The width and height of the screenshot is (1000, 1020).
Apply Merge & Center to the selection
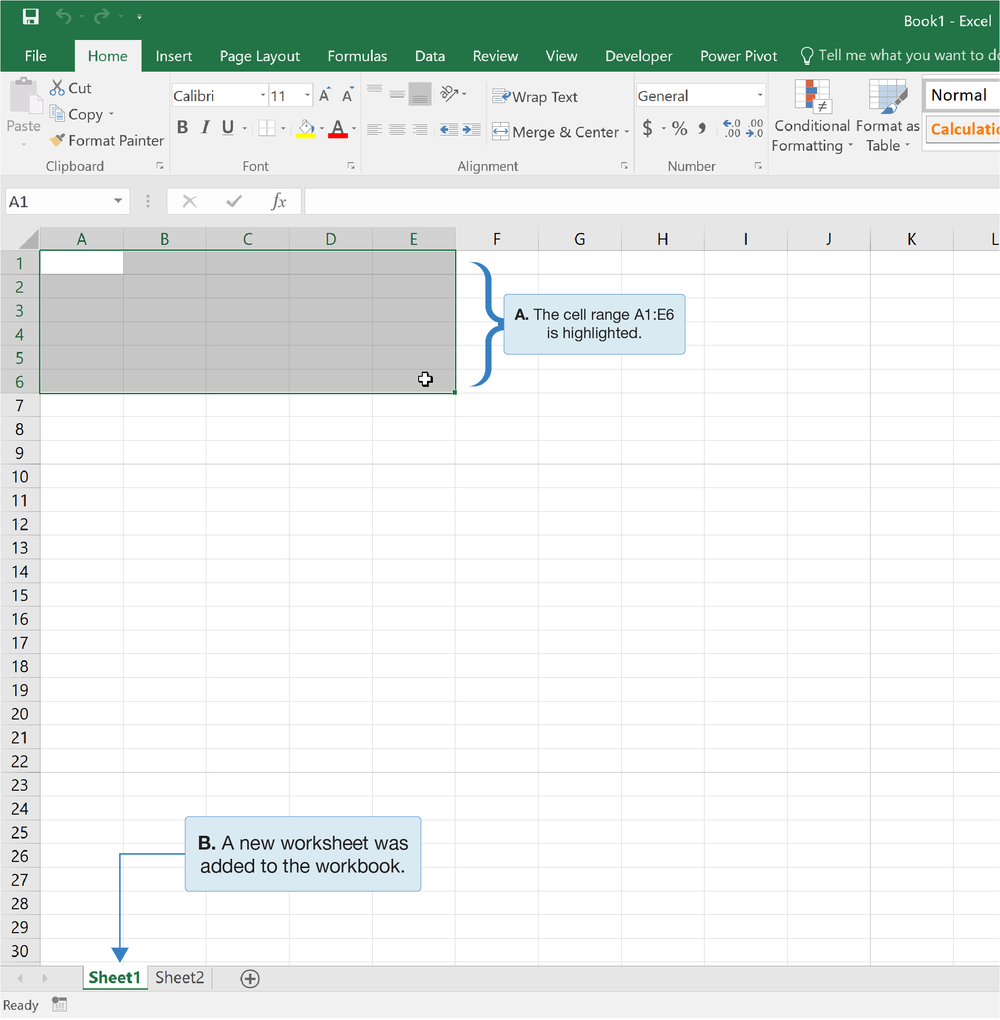click(x=550, y=131)
